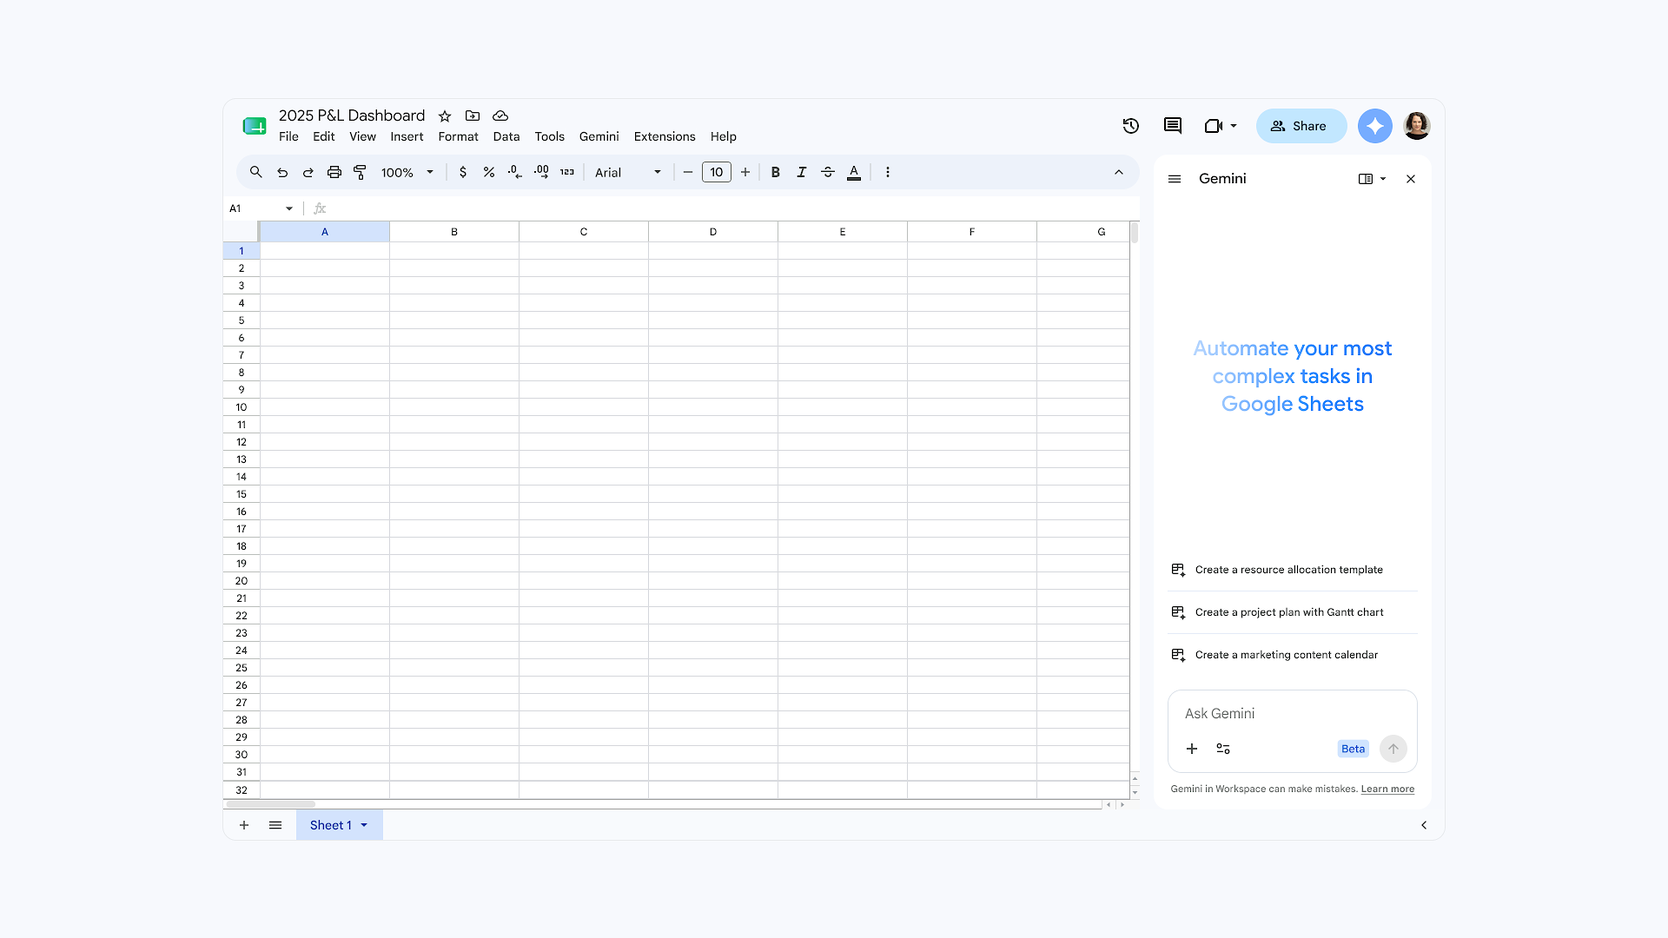Add a new sheet with plus button

tap(244, 825)
